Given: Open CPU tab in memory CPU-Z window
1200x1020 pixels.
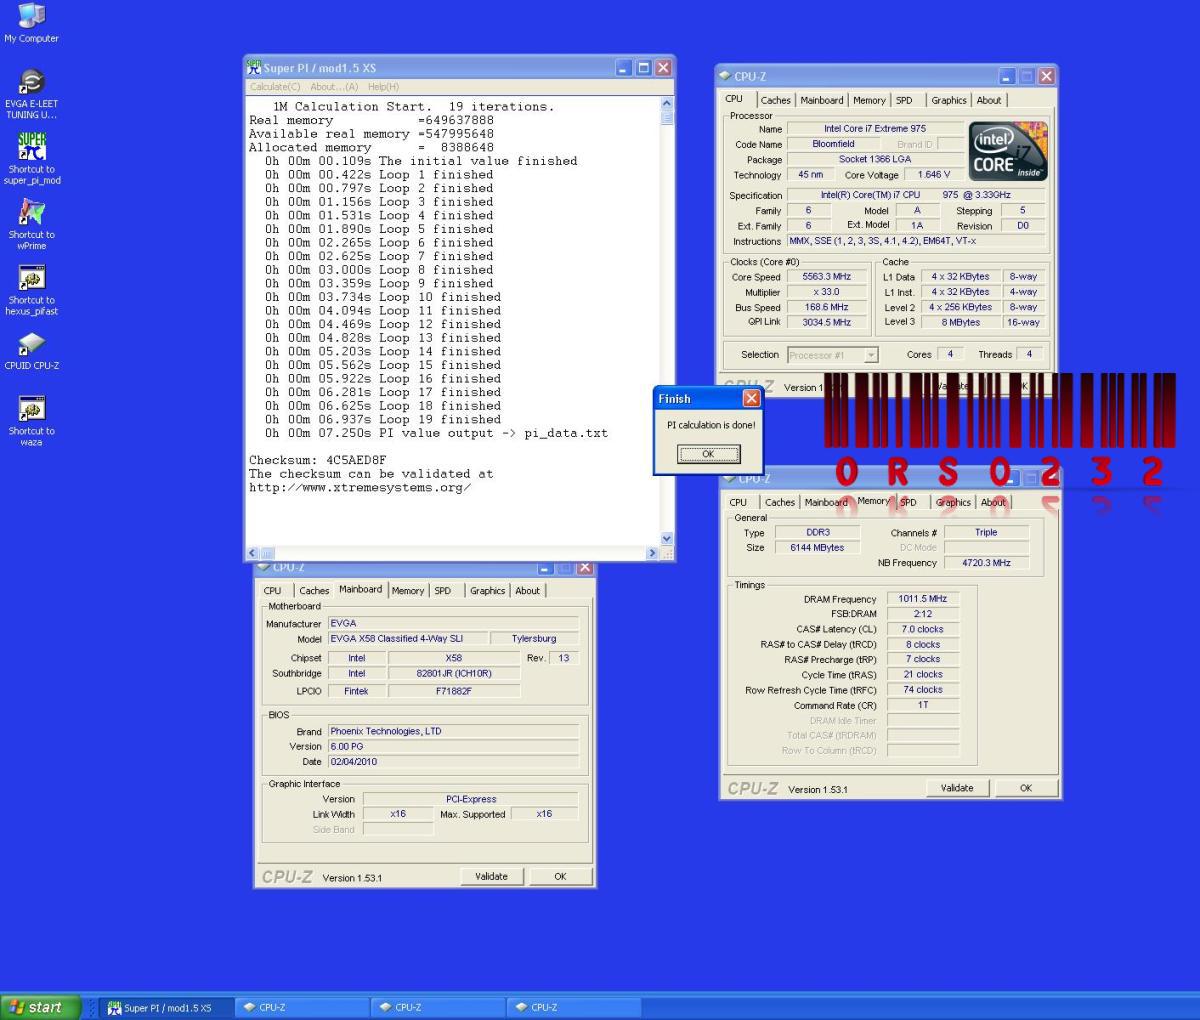Looking at the screenshot, I should pyautogui.click(x=738, y=503).
